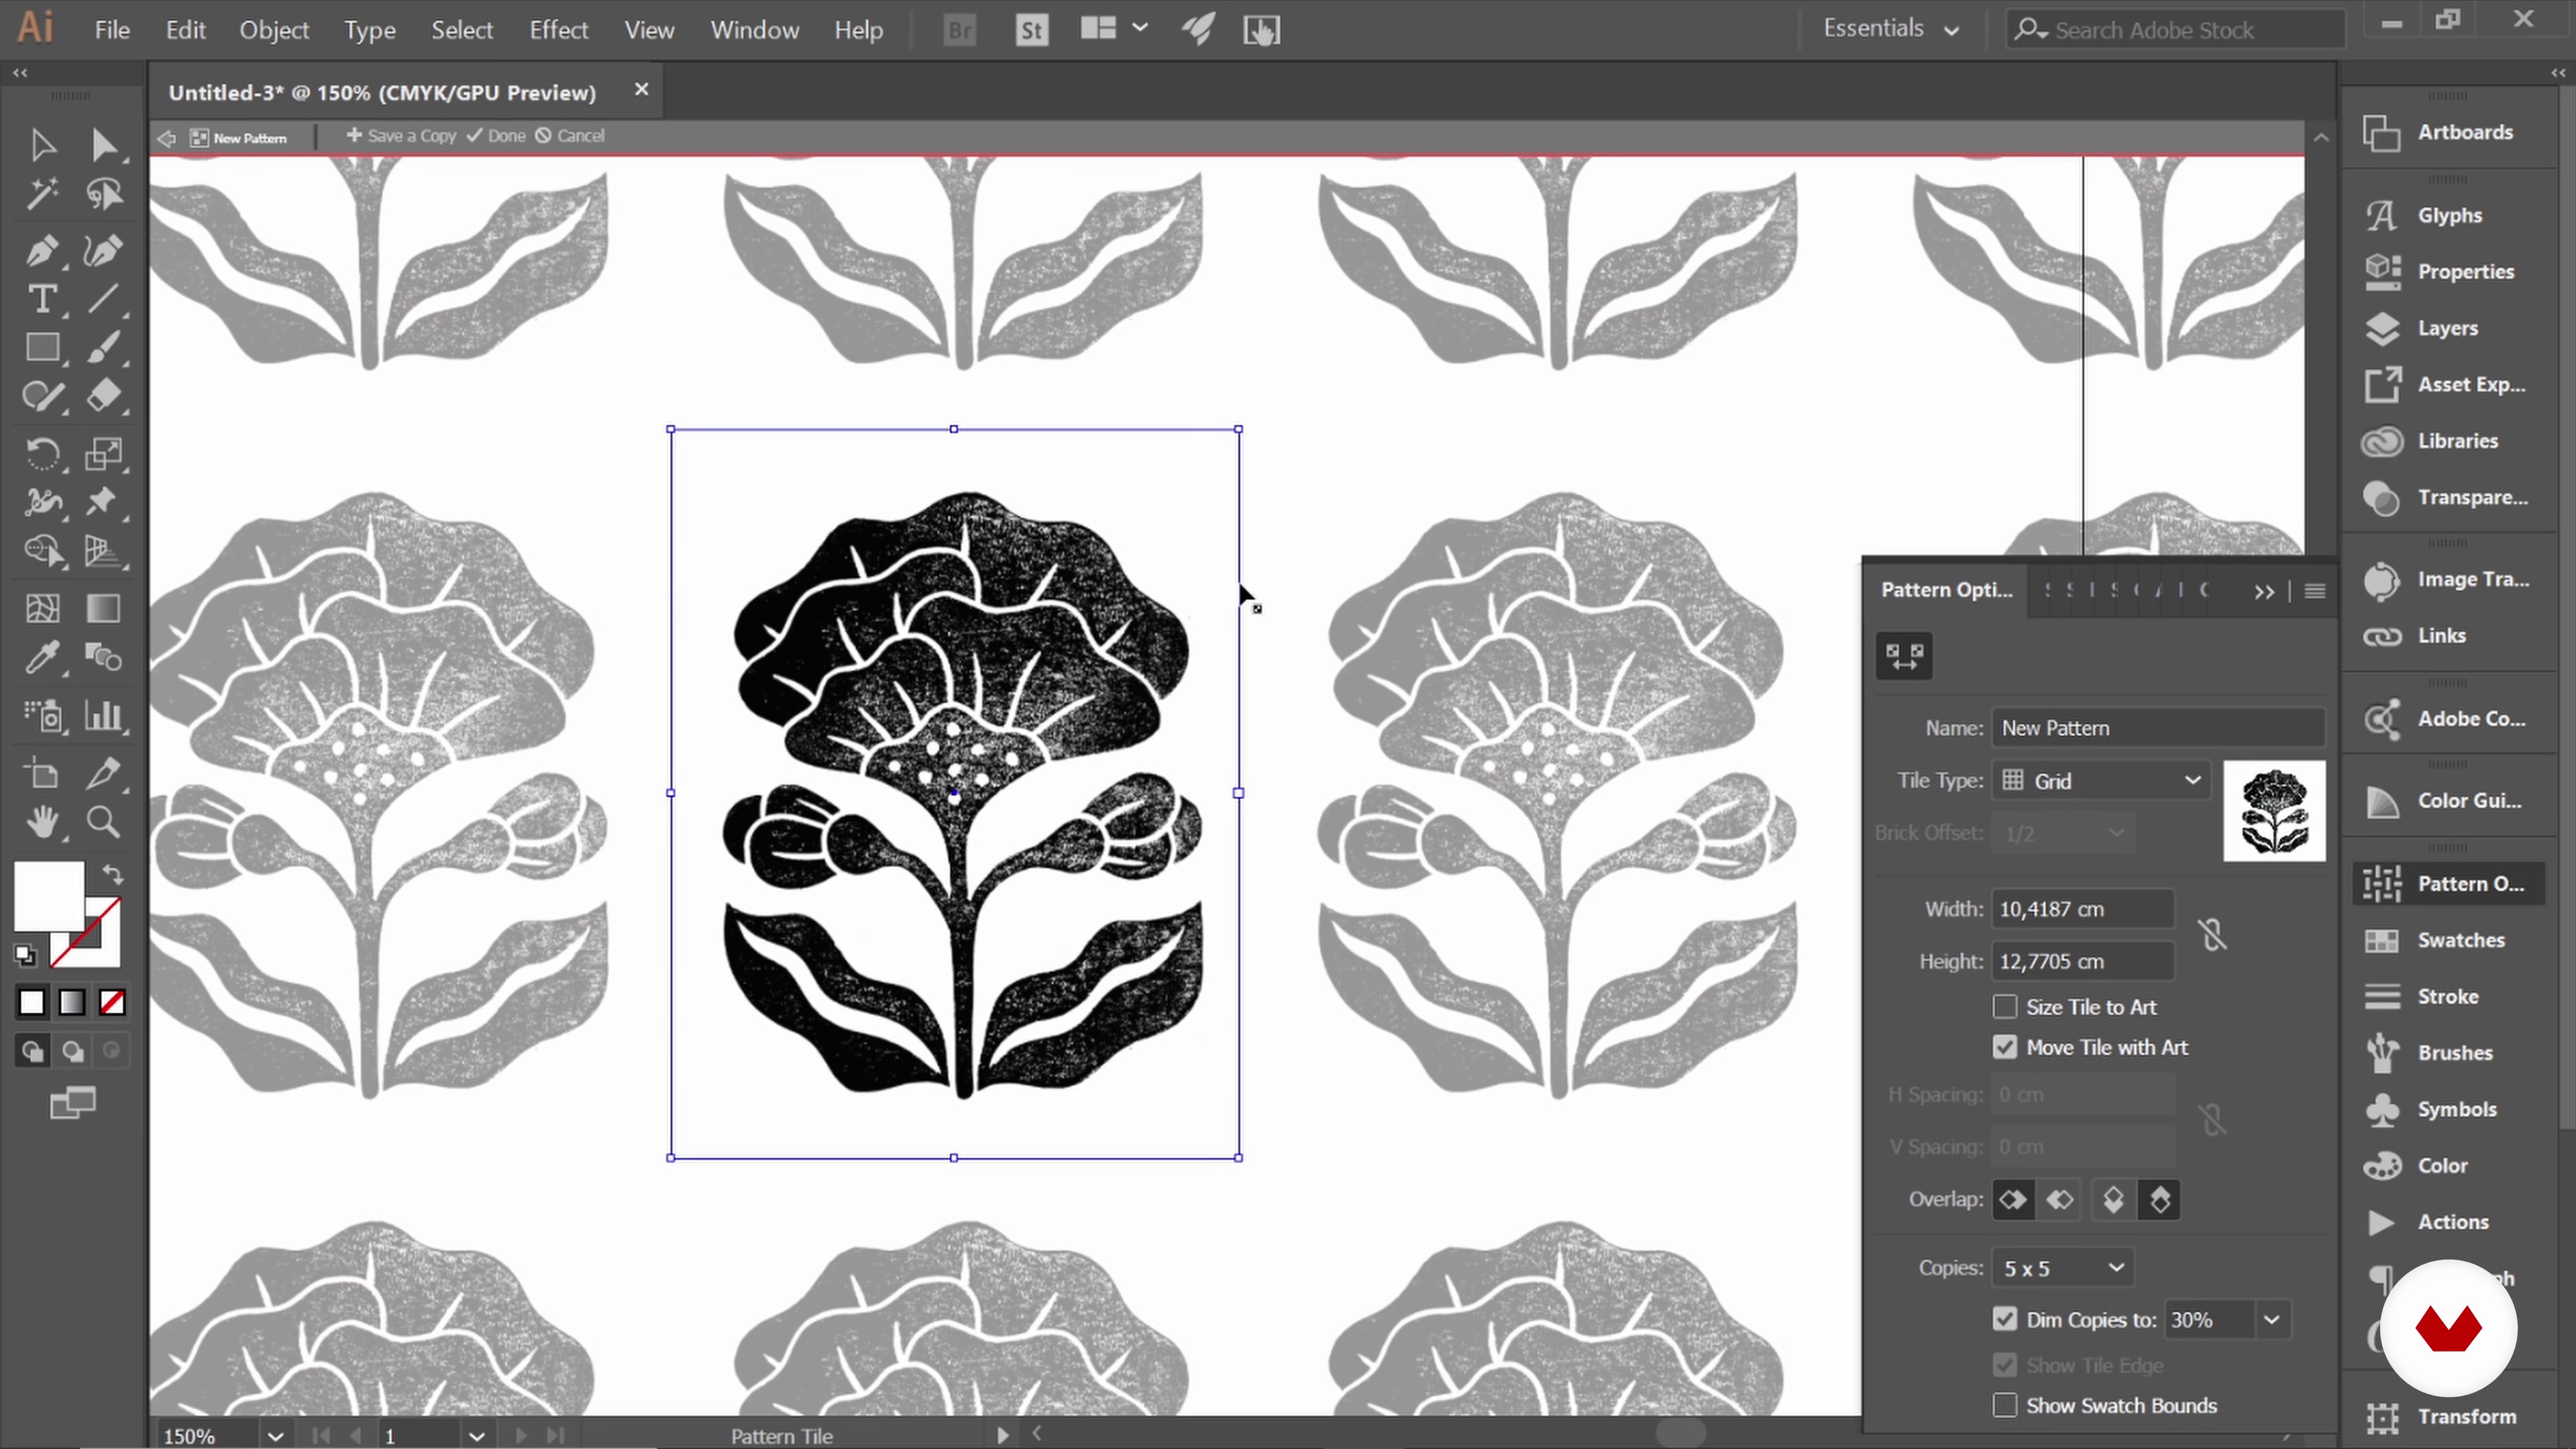Click the back arrow to exit pattern mode
Viewport: 2576px width, 1449px height.
[x=167, y=138]
